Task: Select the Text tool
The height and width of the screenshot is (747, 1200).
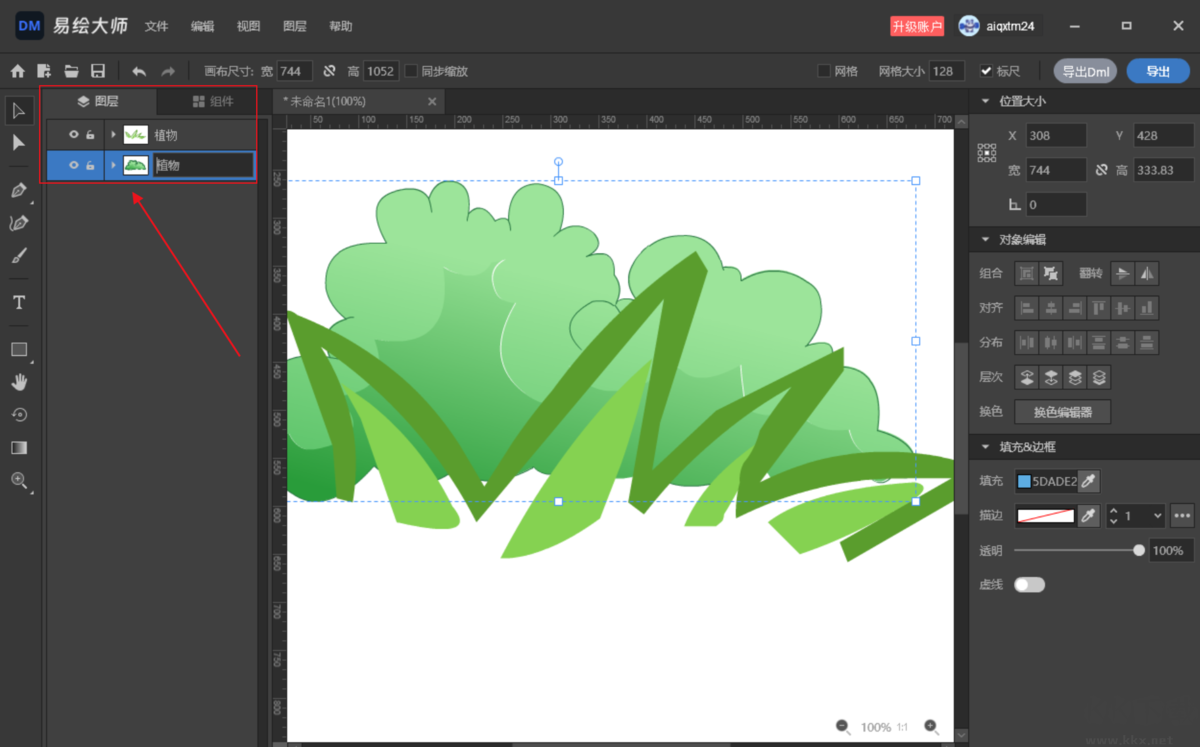Action: click(18, 302)
